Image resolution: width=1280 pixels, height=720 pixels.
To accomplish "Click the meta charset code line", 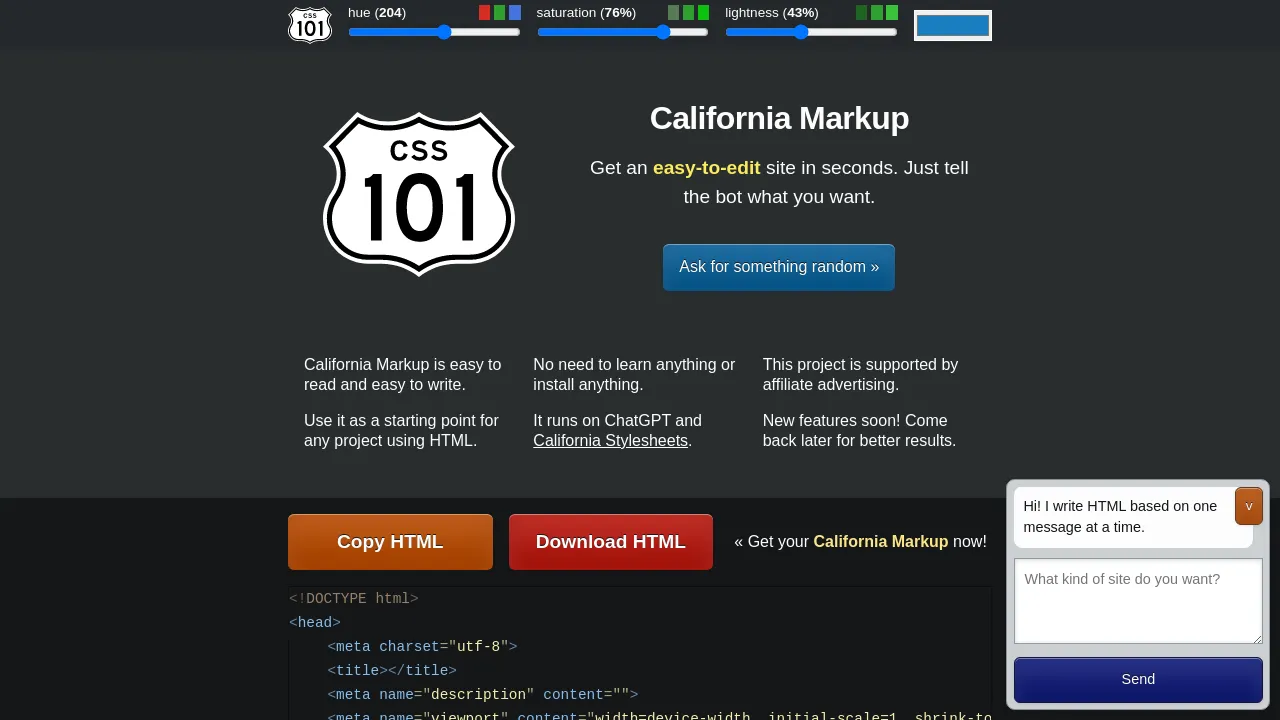I will pos(422,647).
